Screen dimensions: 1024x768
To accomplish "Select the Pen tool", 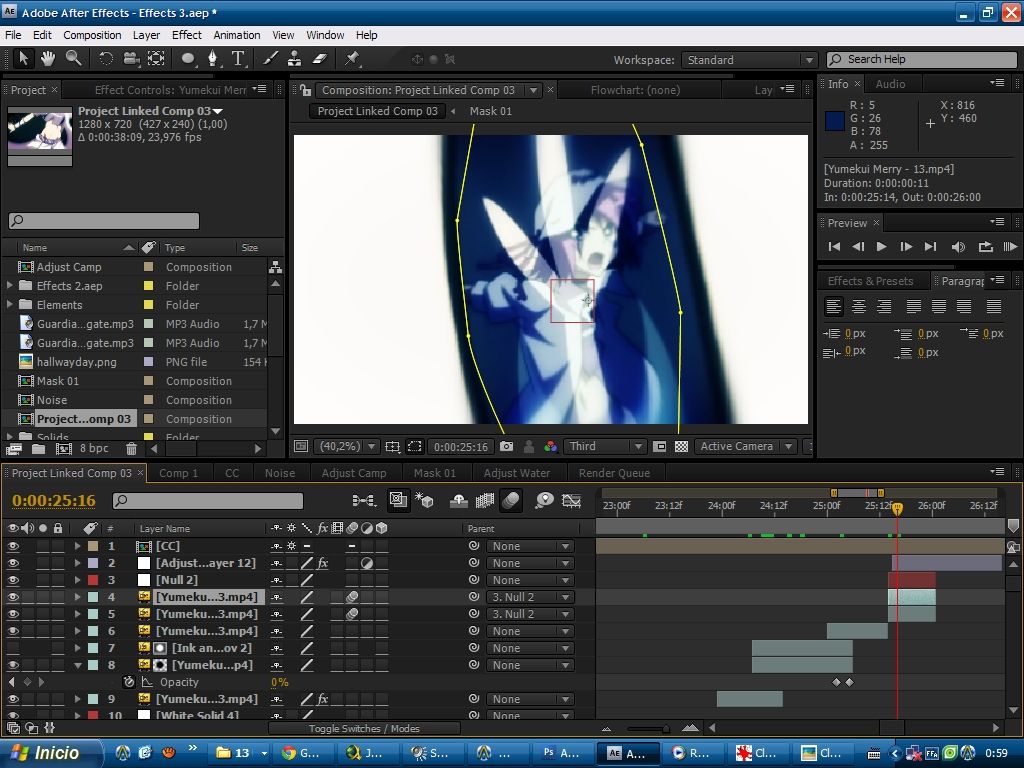I will click(212, 59).
